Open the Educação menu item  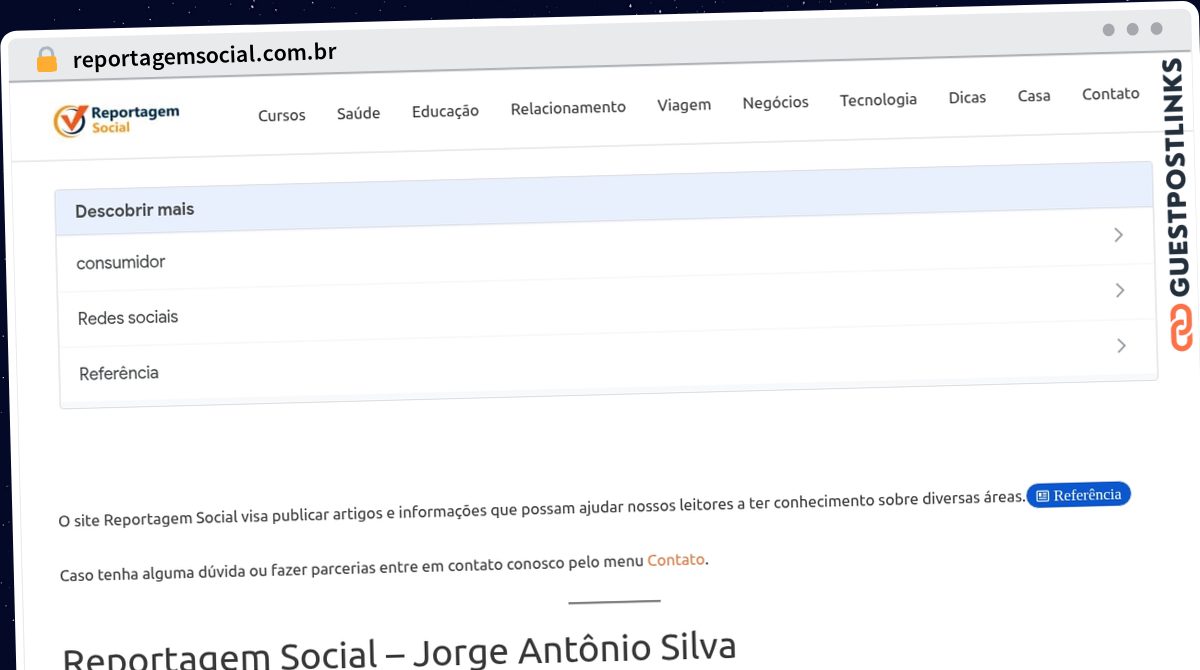tap(445, 111)
